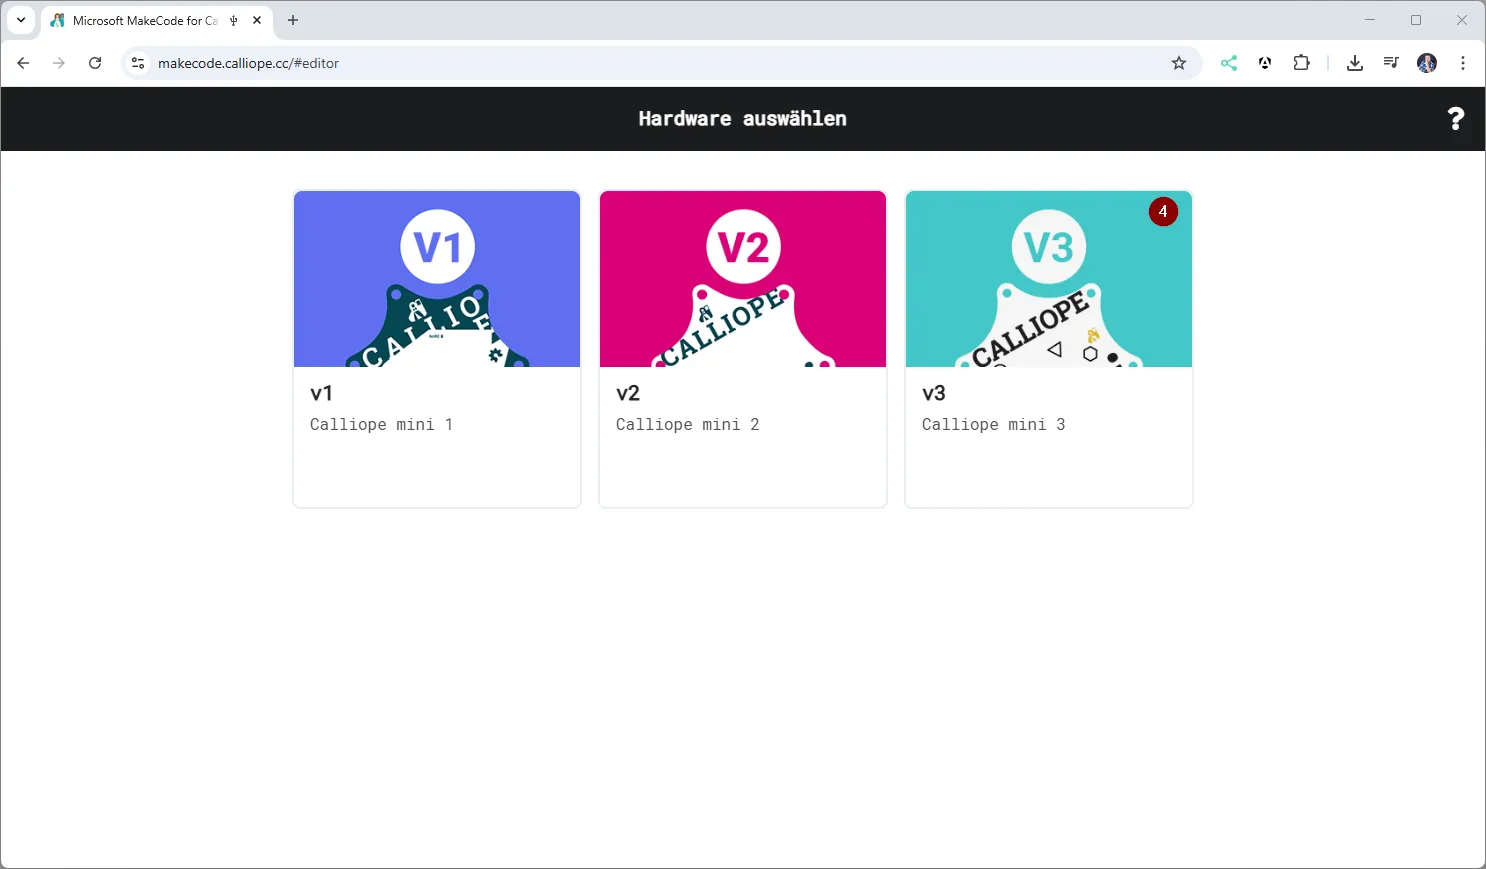This screenshot has height=869, width=1486.
Task: Open the media controls icon
Action: click(x=1391, y=63)
